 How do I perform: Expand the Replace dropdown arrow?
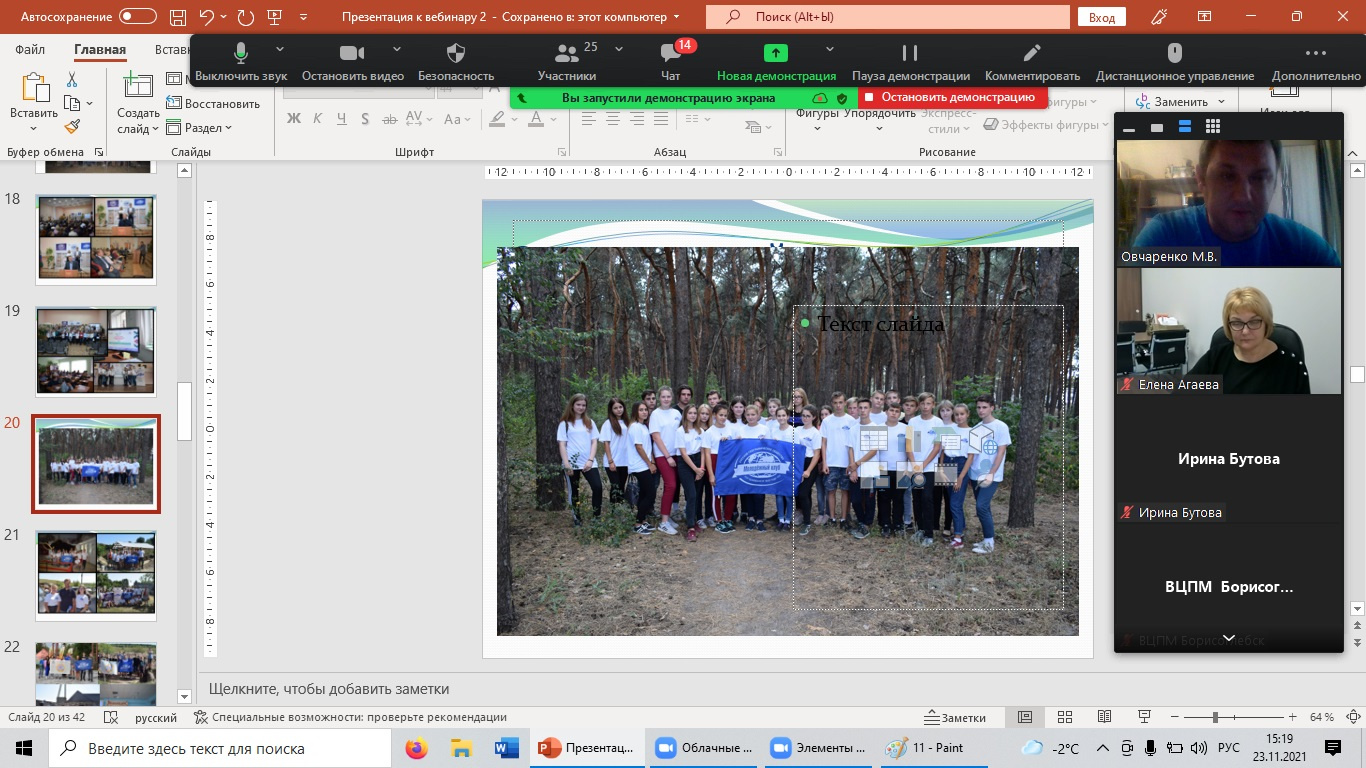pos(1219,102)
